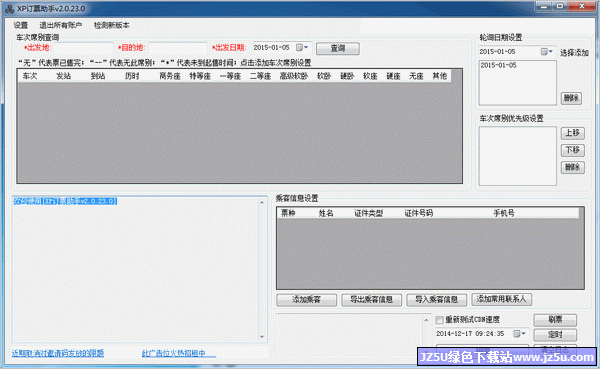Click the 添加乘客 button
The width and height of the screenshot is (600, 369).
(307, 299)
